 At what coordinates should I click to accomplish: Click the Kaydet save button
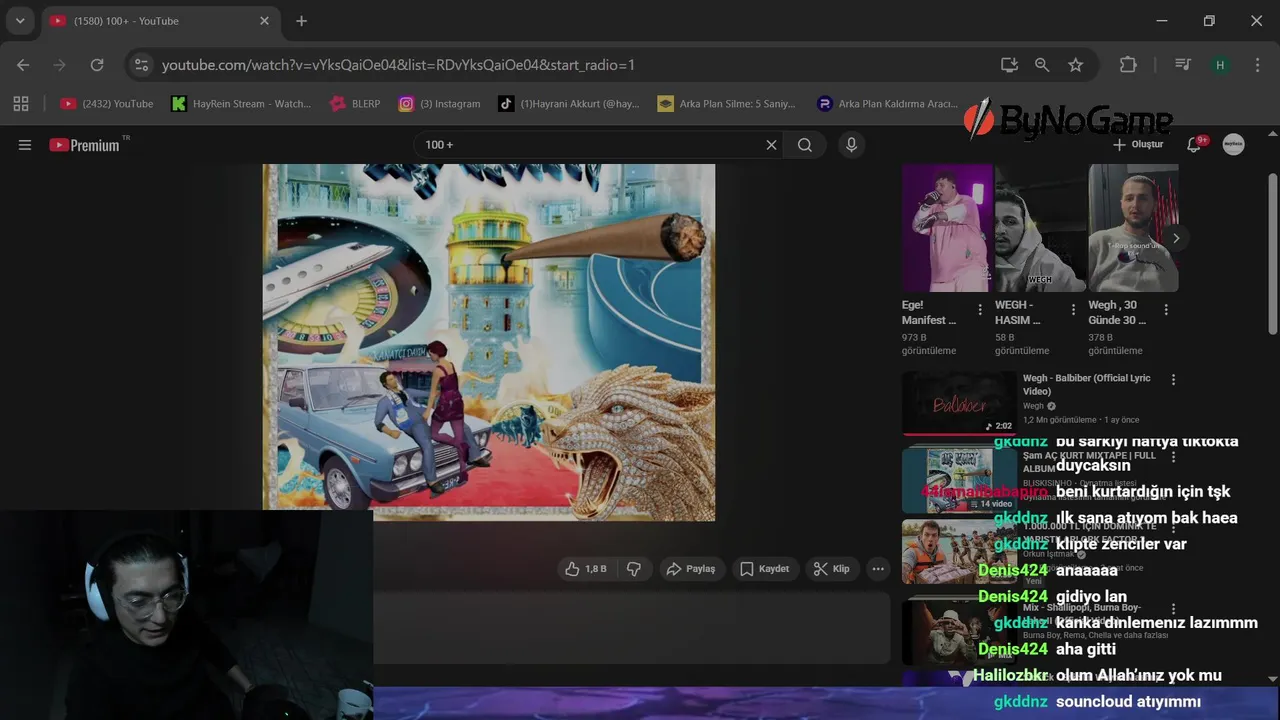[x=765, y=569]
